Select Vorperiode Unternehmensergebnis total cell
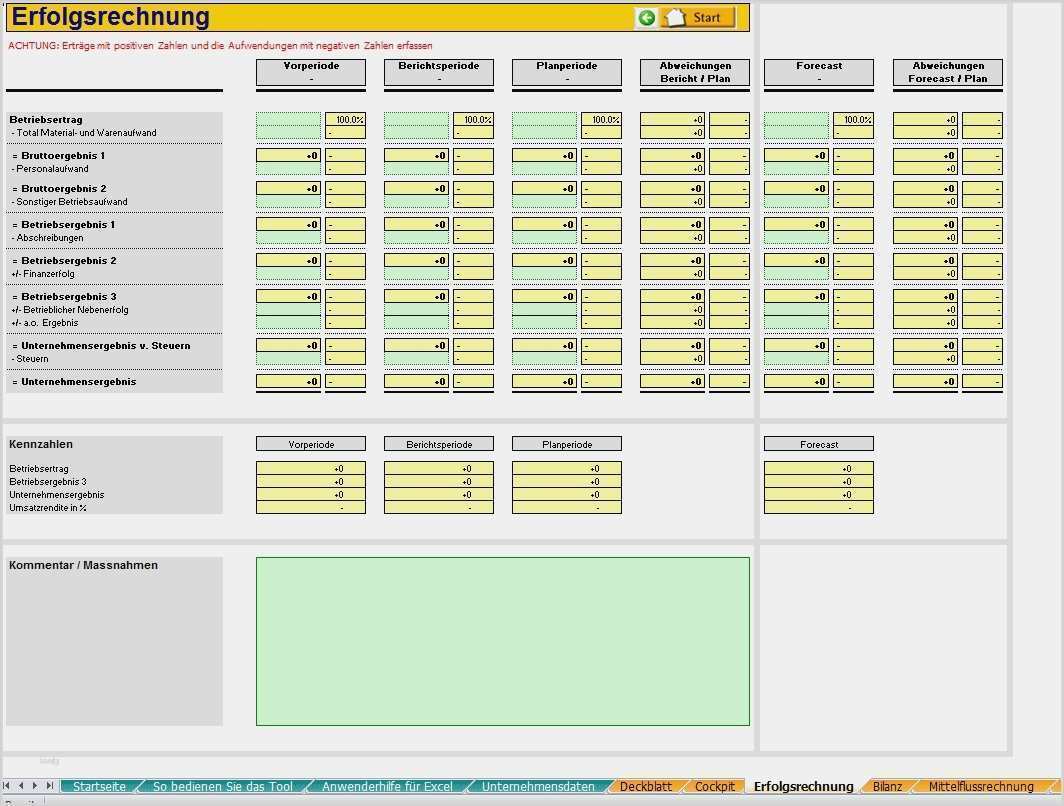 288,381
